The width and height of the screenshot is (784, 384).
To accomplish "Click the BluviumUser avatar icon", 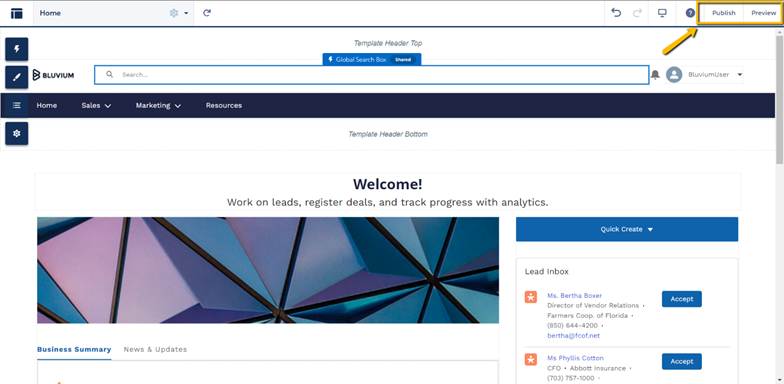I will pos(674,74).
